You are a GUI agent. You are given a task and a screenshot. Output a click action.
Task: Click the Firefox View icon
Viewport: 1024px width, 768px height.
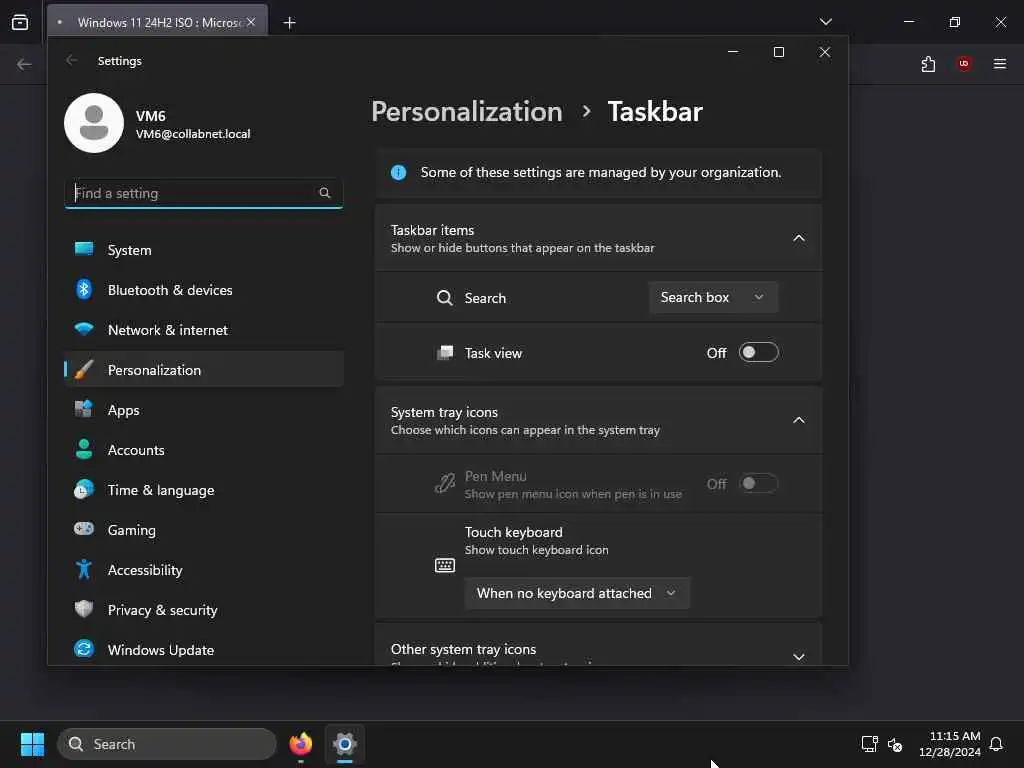(x=20, y=22)
